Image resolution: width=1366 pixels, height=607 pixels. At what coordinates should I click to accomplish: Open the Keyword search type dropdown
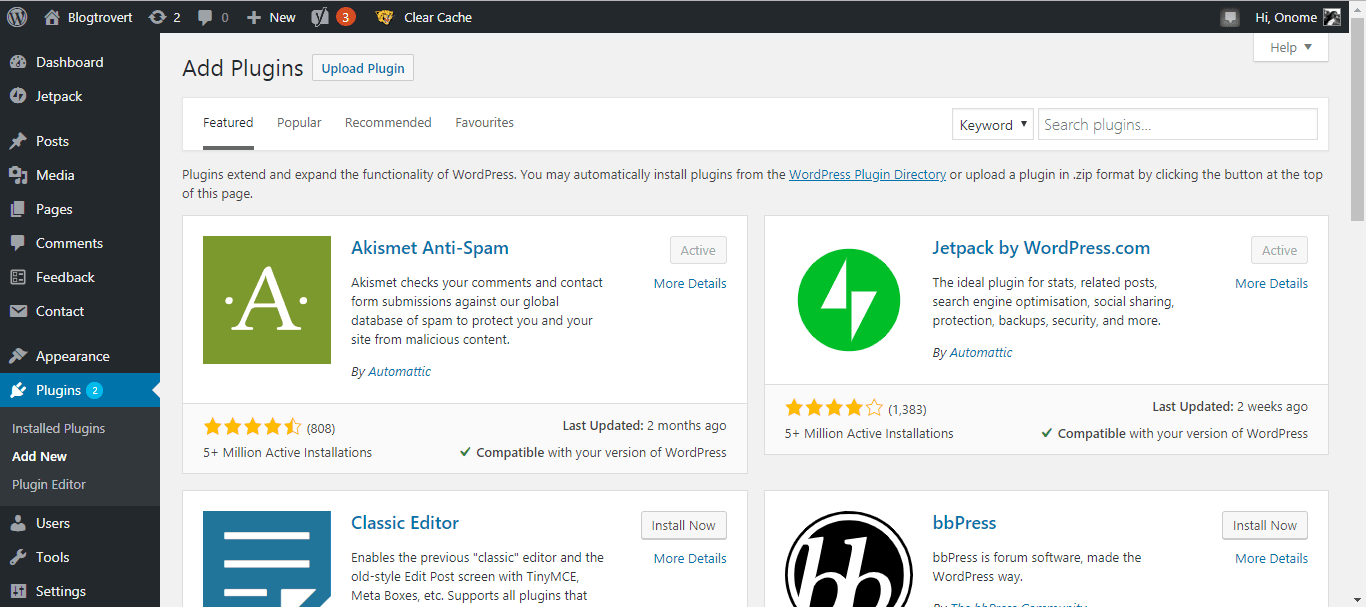tap(993, 125)
